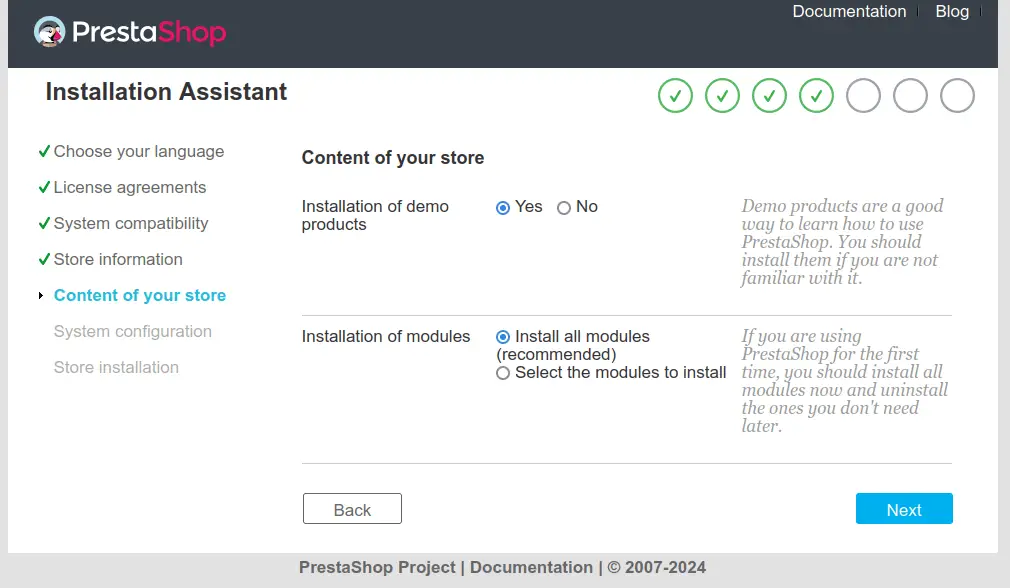This screenshot has height=588, width=1010.
Task: Open Choose your language step
Action: click(138, 152)
